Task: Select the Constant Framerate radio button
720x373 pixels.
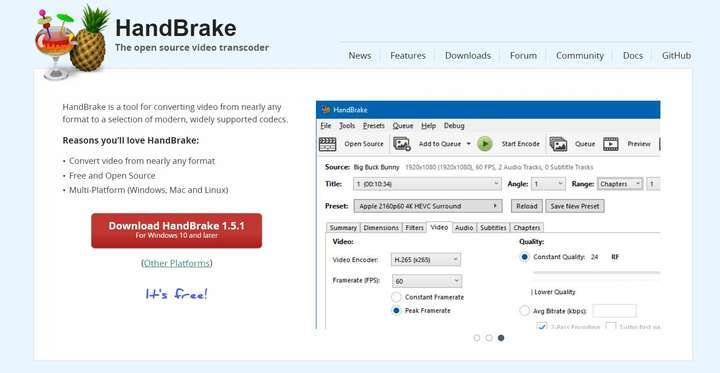Action: tap(396, 297)
